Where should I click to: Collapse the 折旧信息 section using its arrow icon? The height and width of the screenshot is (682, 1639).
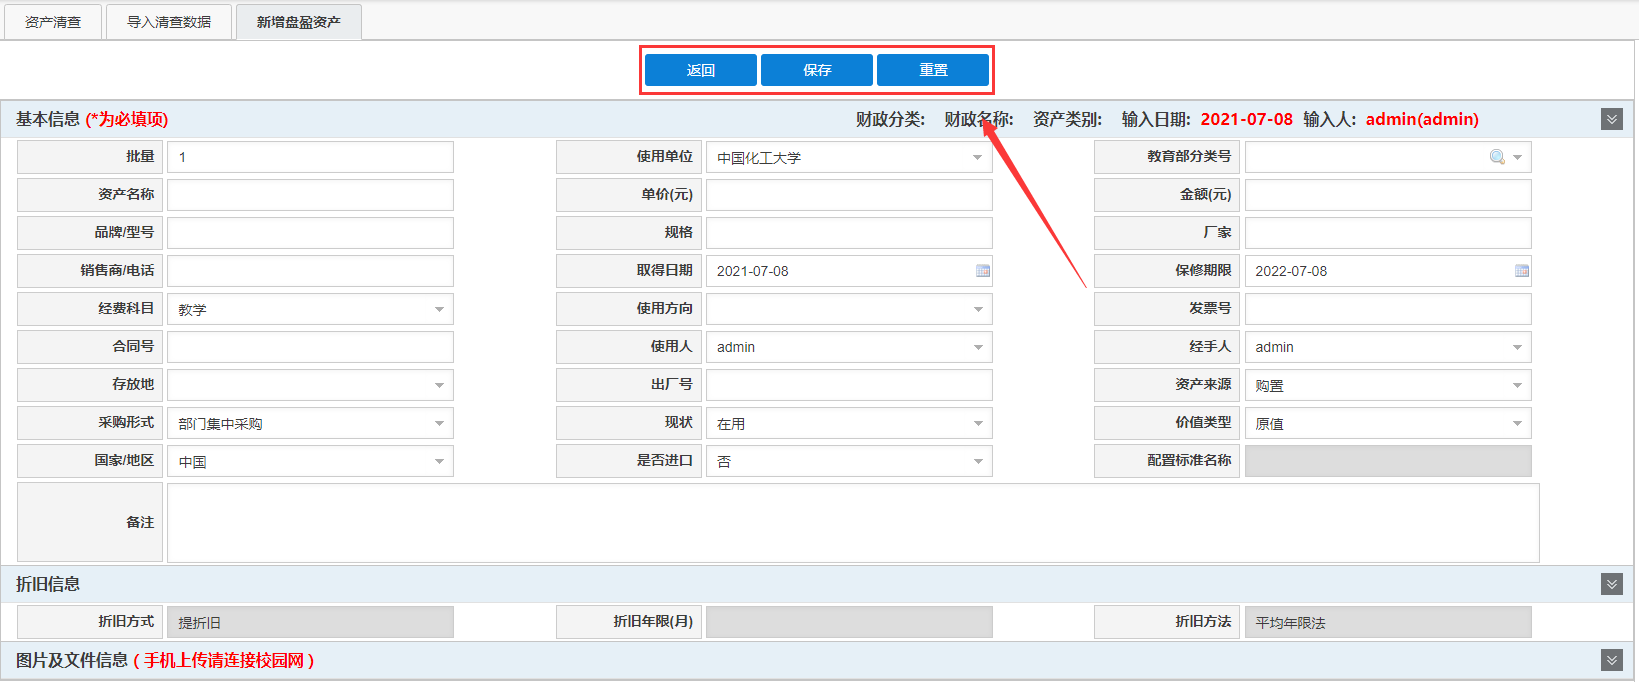[1611, 584]
